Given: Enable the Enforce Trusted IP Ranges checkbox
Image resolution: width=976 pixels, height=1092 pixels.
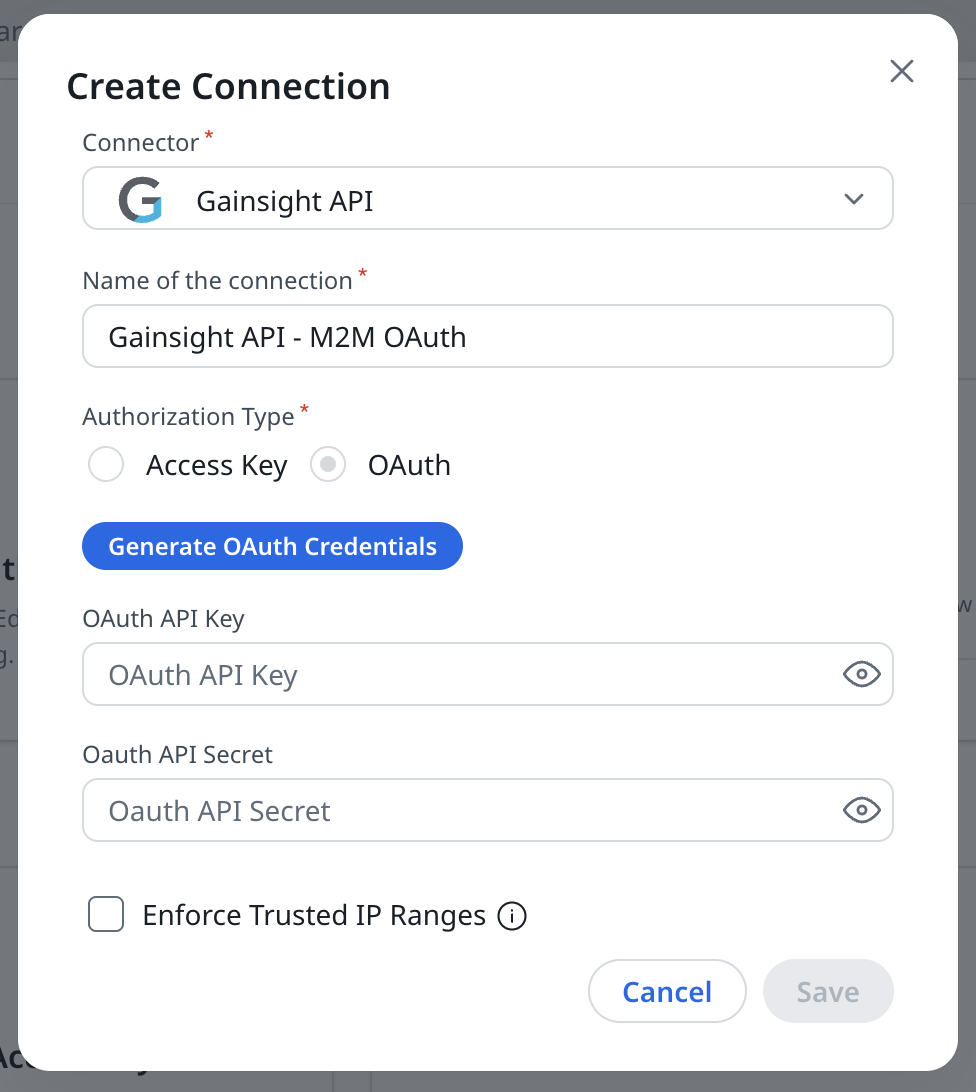Looking at the screenshot, I should (x=106, y=914).
